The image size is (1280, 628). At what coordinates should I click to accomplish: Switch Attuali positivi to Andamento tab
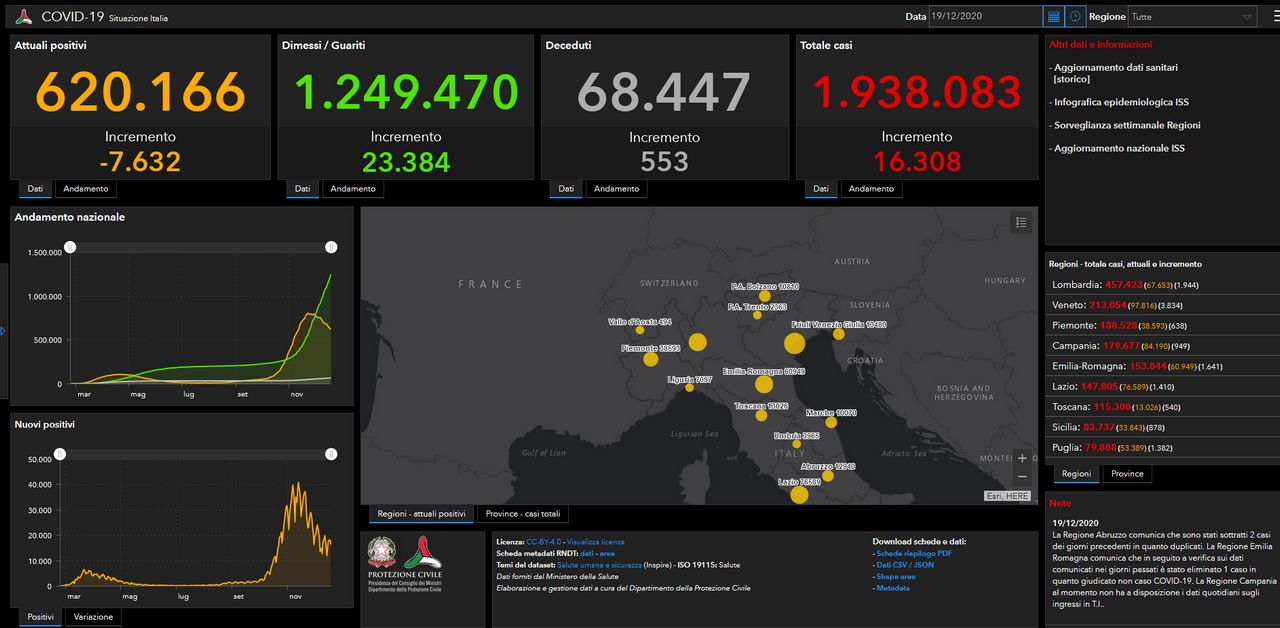(85, 188)
